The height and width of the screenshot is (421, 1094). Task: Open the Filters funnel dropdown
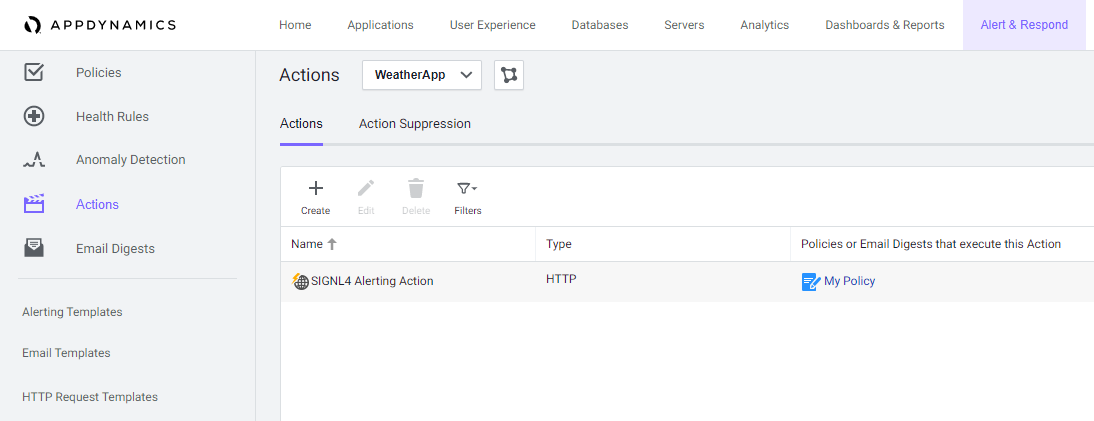pyautogui.click(x=467, y=188)
